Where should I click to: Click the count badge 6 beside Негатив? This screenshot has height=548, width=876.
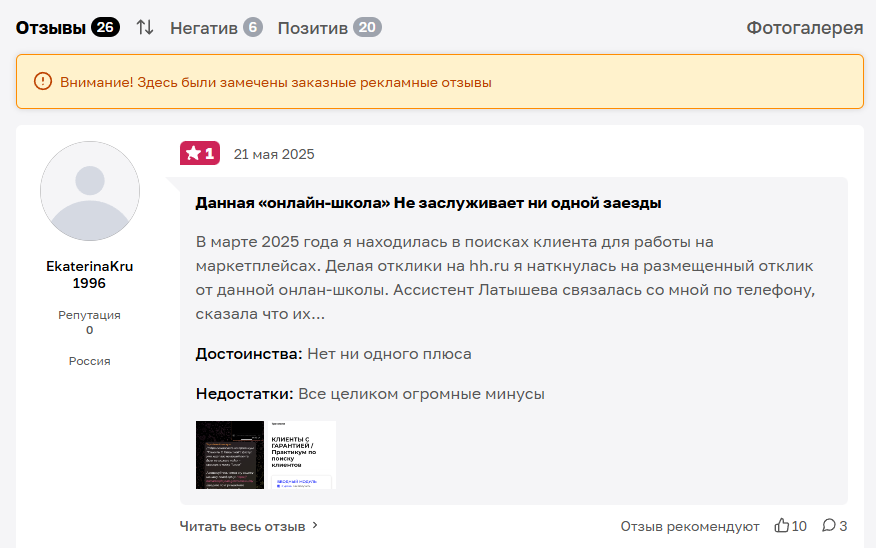pos(253,27)
